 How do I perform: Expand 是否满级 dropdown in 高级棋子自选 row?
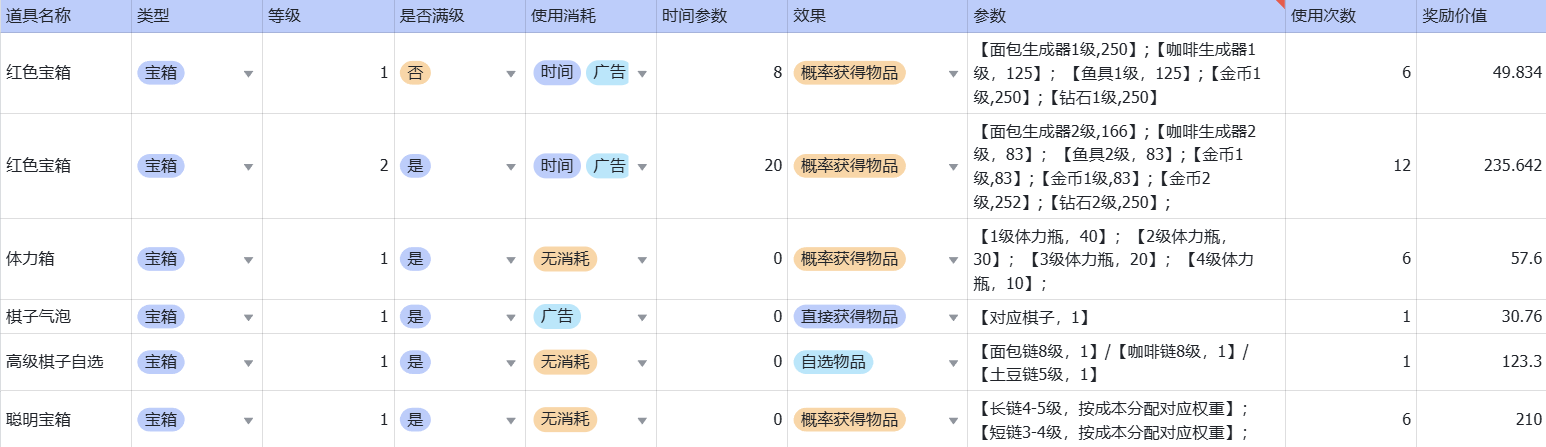[x=512, y=362]
